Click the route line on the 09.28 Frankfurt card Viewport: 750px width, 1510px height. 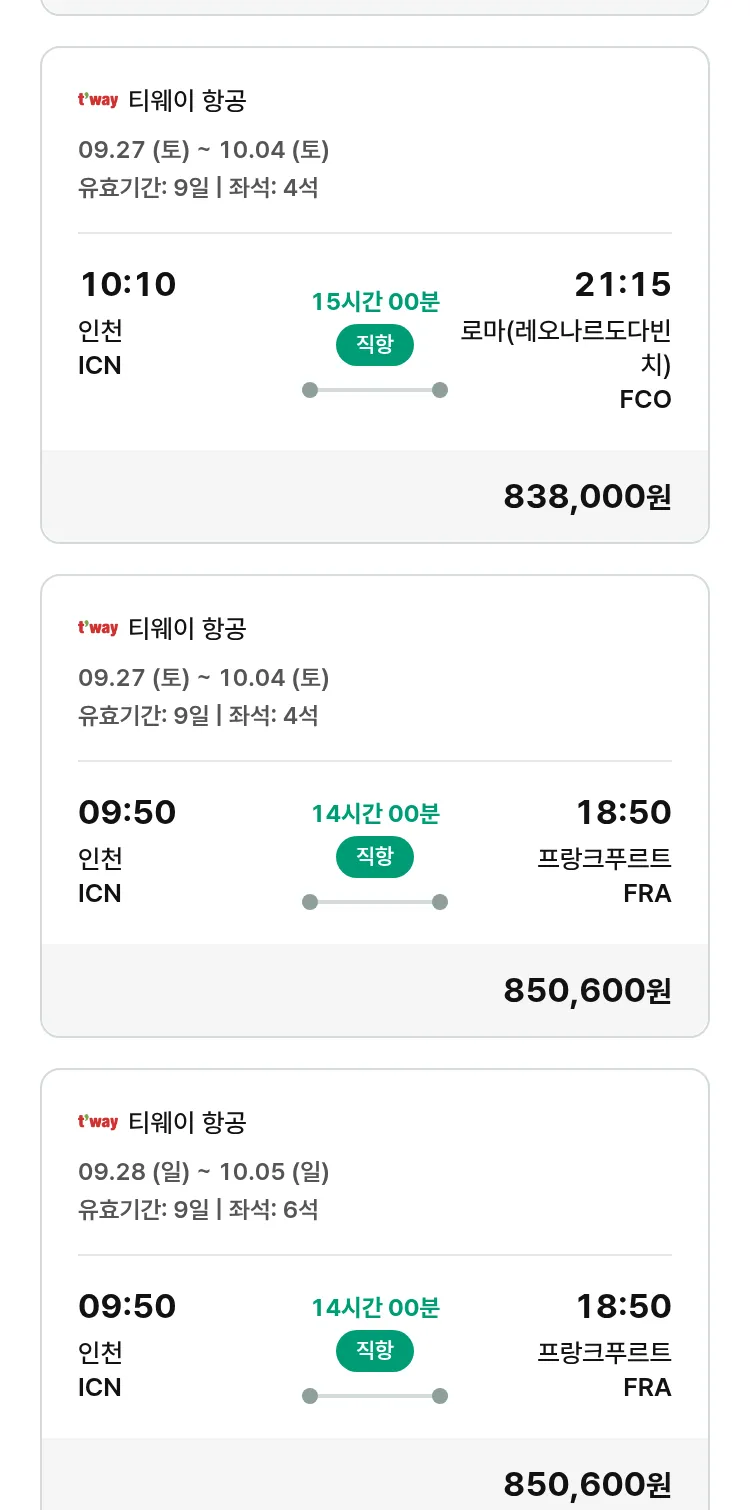click(375, 1396)
